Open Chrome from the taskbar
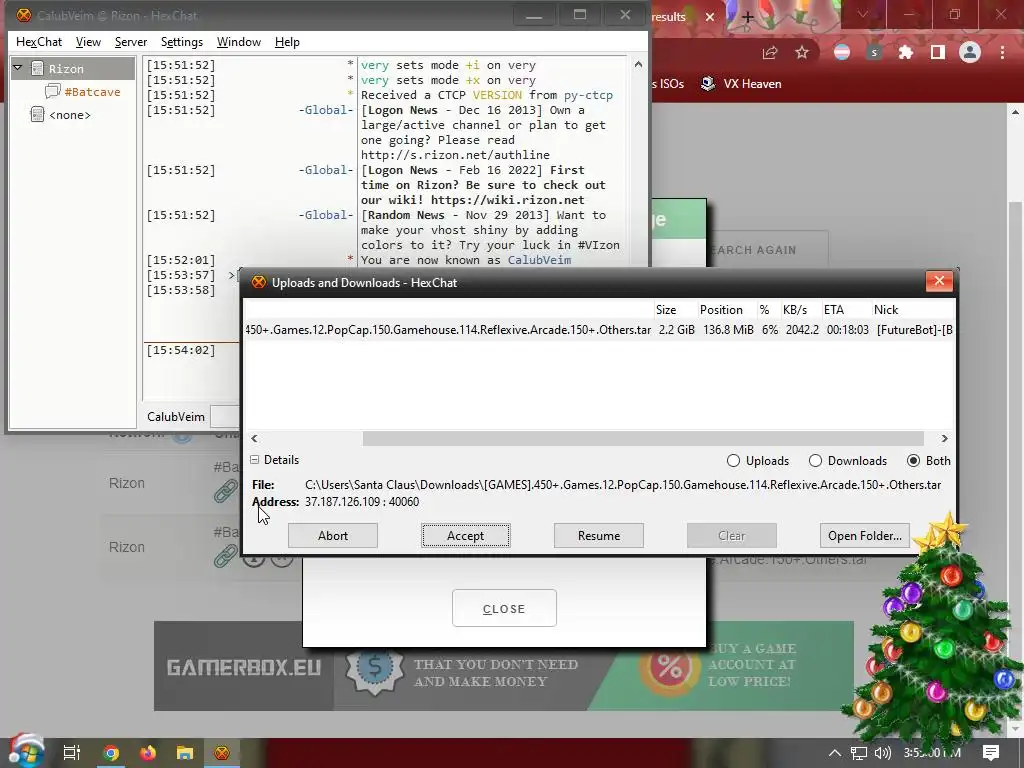The height and width of the screenshot is (768, 1024). click(x=111, y=753)
